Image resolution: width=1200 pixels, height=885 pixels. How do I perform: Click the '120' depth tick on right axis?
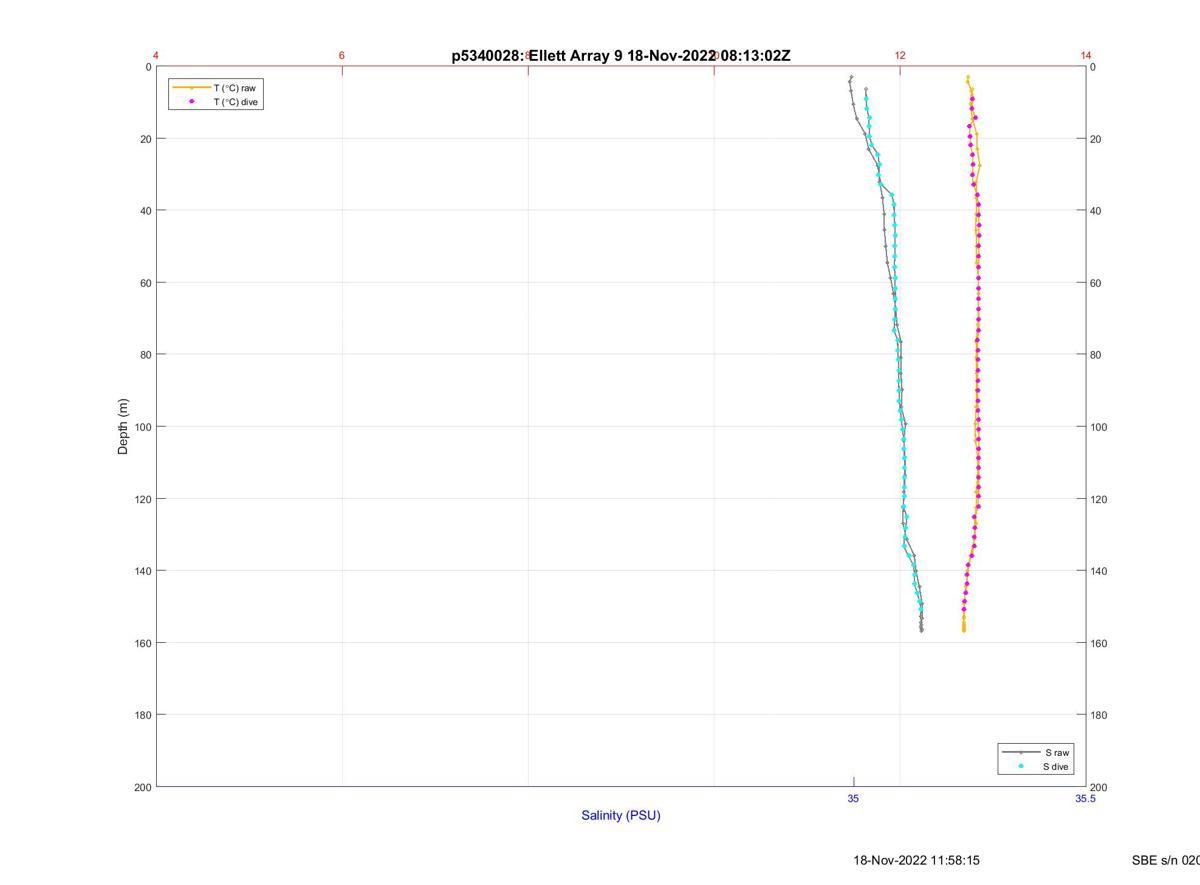[x=1099, y=499]
